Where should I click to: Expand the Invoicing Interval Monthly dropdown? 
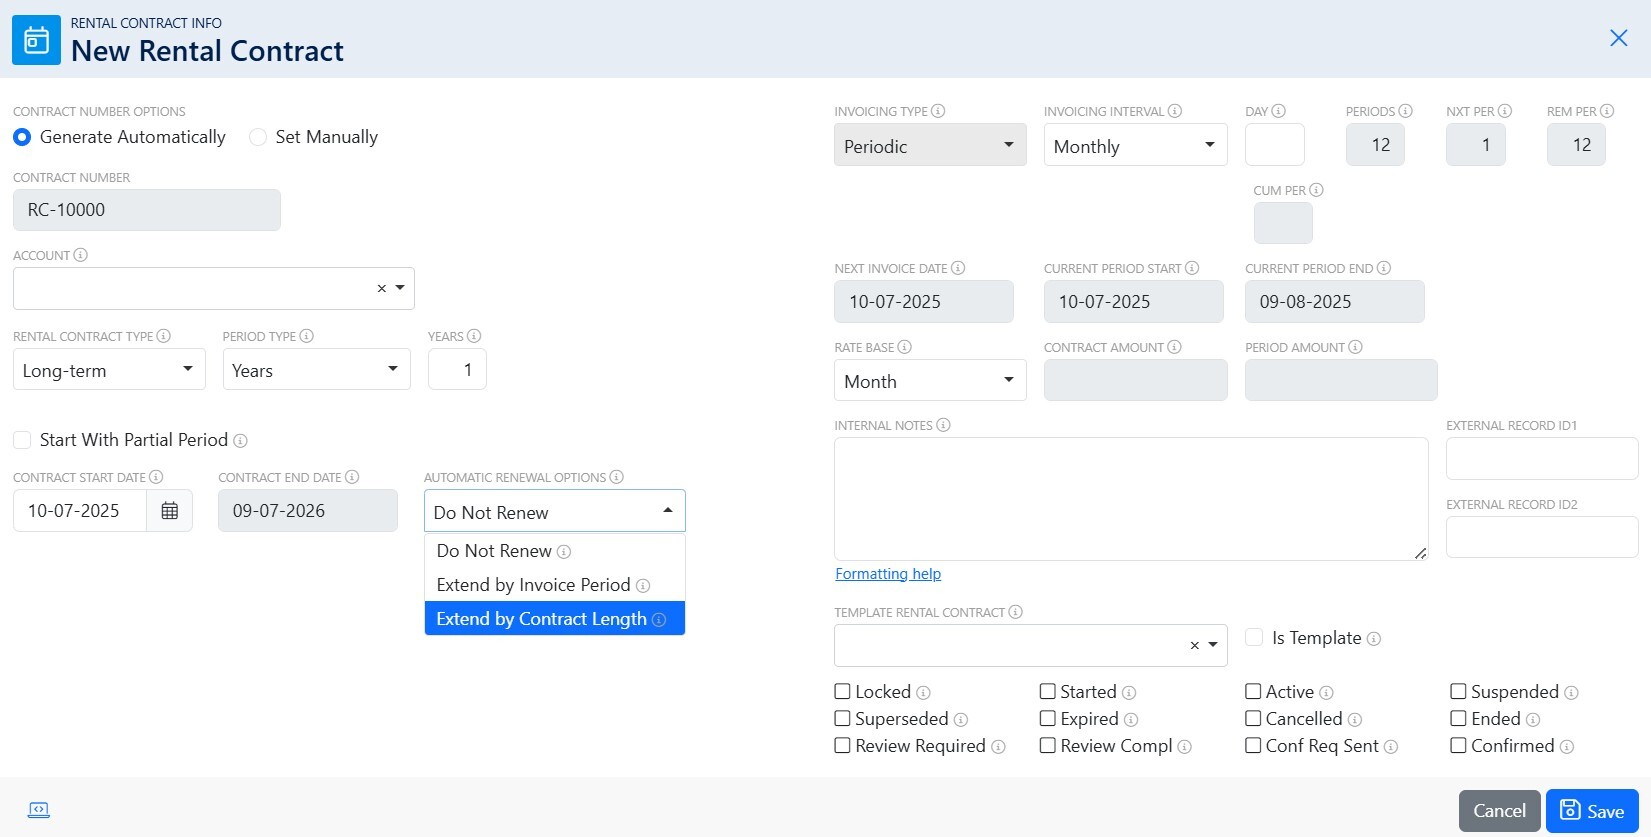(x=1135, y=146)
